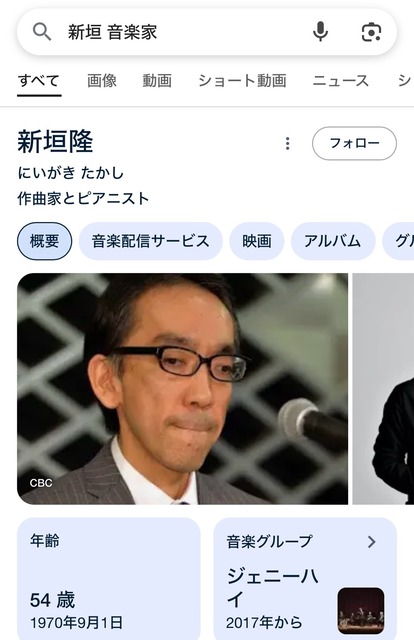Open the 年齢 54歳 info card
The image size is (414, 640).
tap(109, 579)
